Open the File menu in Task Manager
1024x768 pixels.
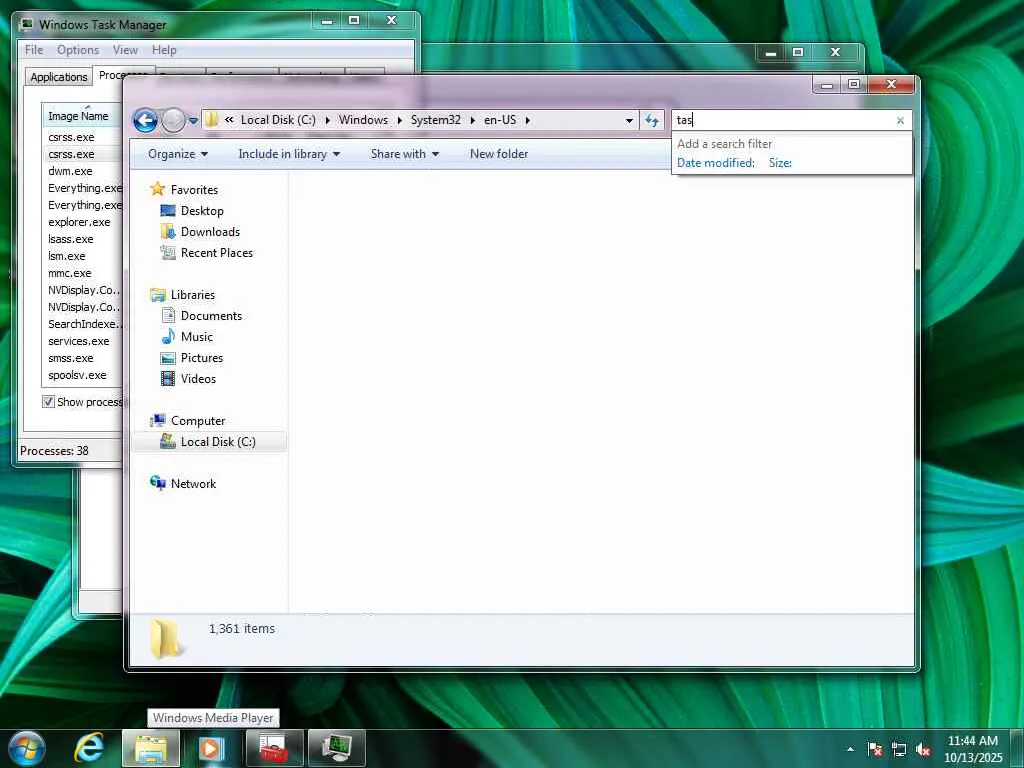pyautogui.click(x=34, y=50)
